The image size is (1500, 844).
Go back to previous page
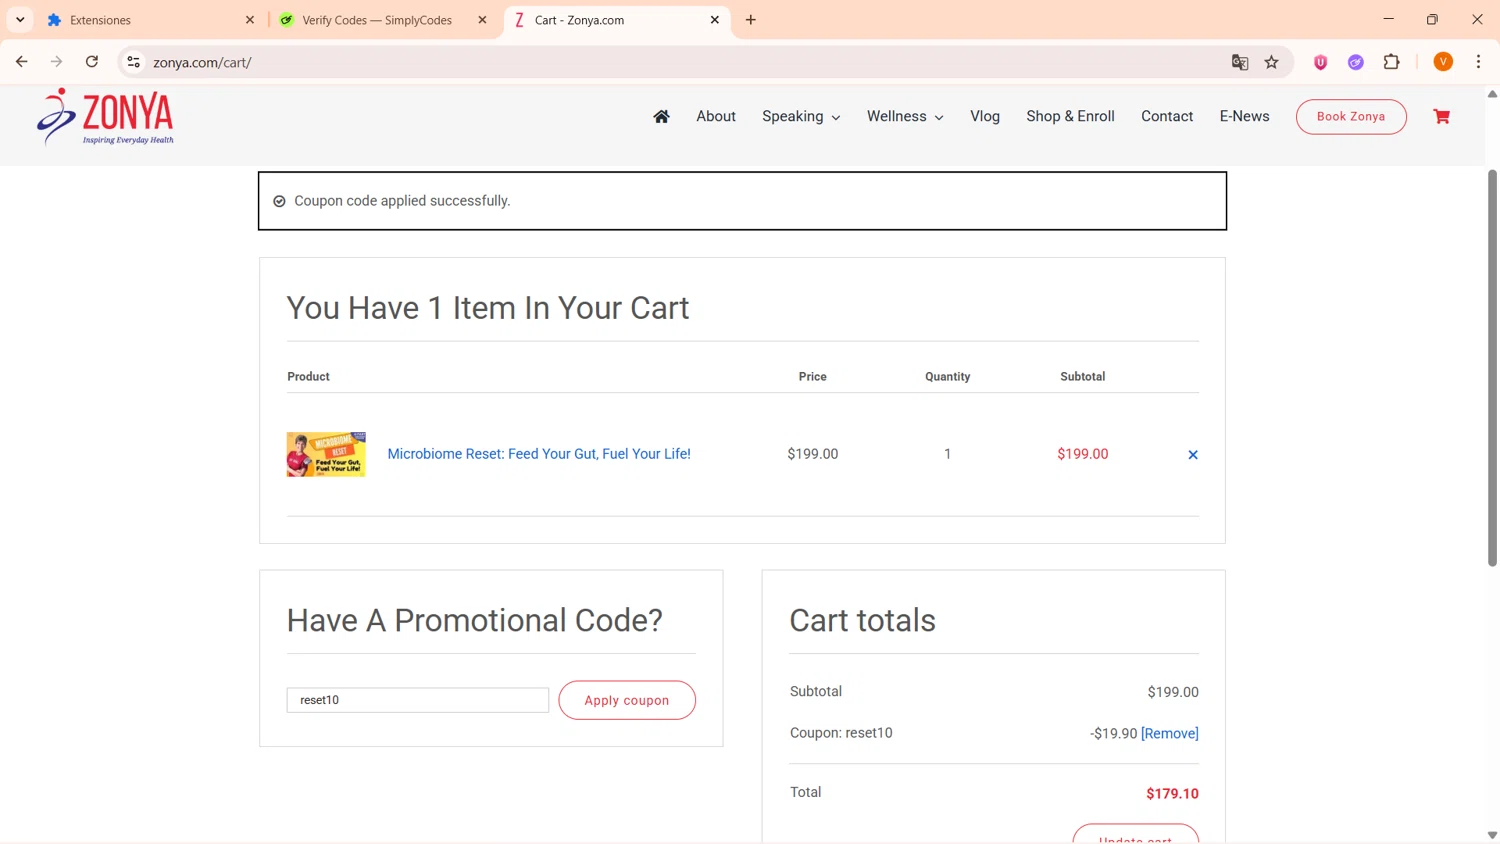(x=22, y=62)
